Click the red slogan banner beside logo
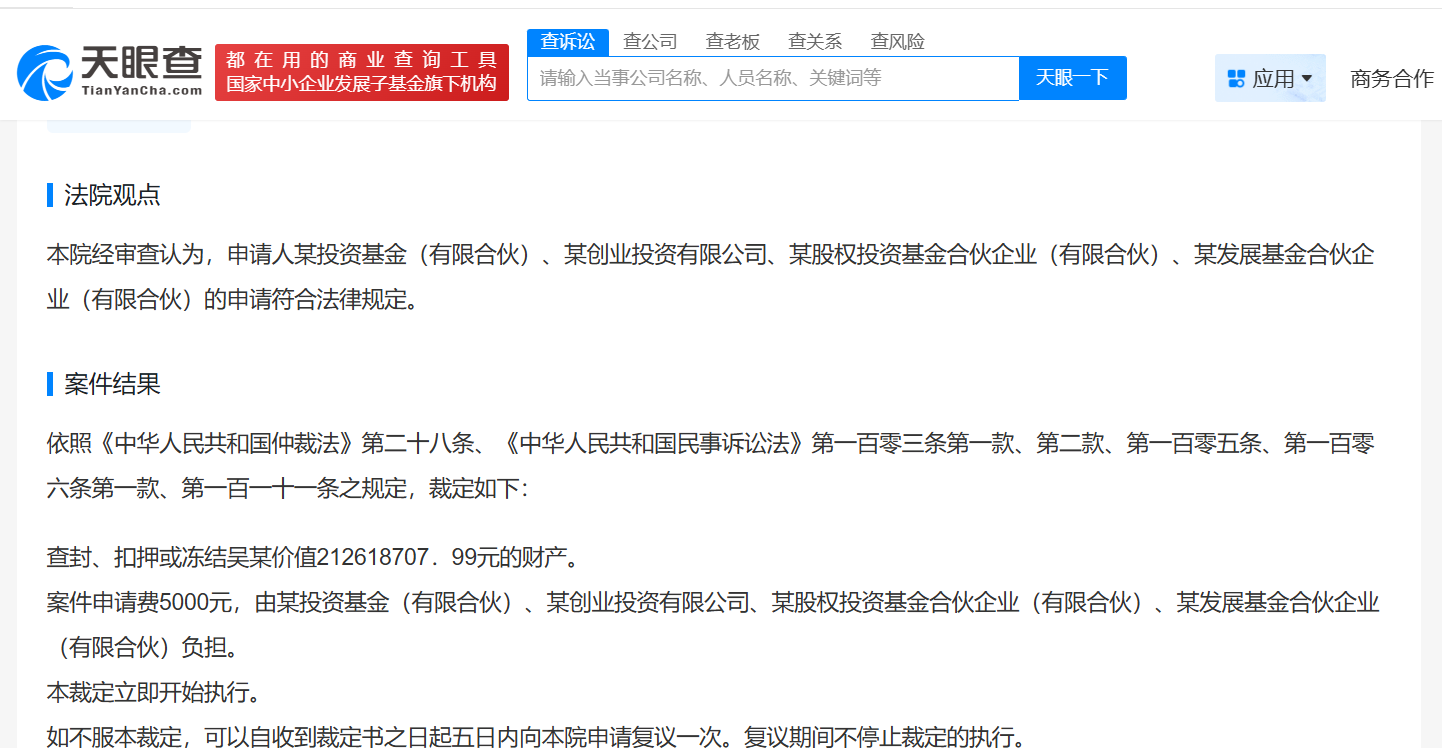Viewport: 1442px width, 748px height. coord(361,72)
